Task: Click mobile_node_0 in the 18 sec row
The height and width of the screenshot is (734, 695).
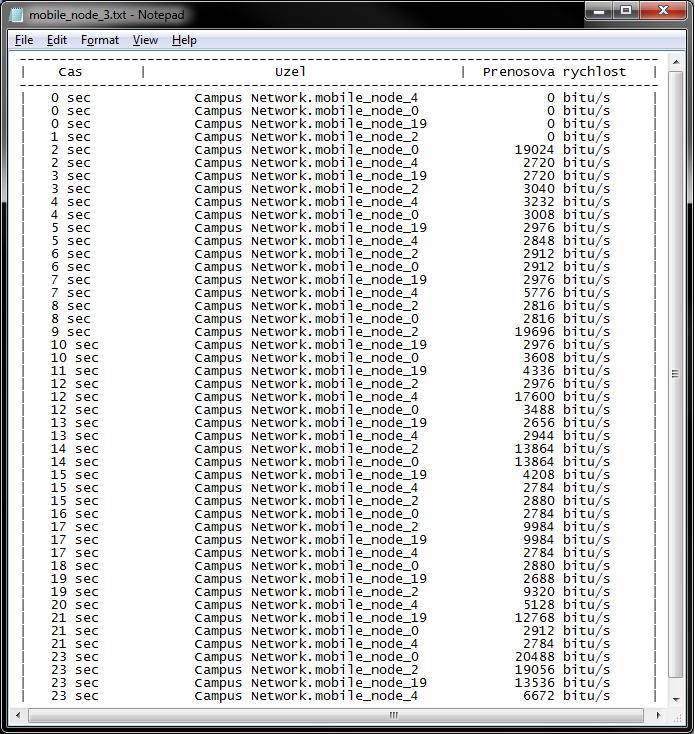Action: coord(366,566)
